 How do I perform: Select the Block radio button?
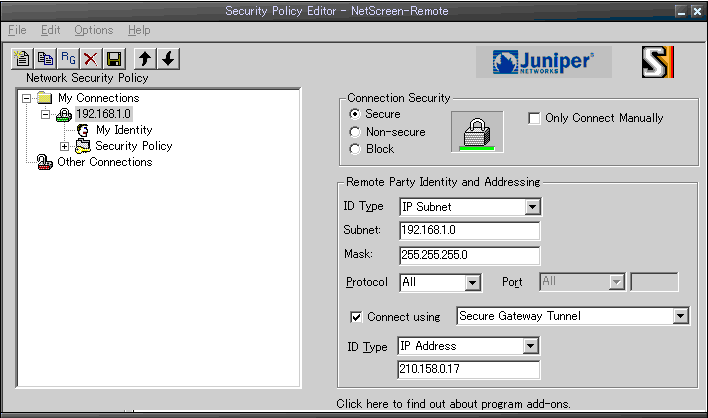(x=355, y=149)
